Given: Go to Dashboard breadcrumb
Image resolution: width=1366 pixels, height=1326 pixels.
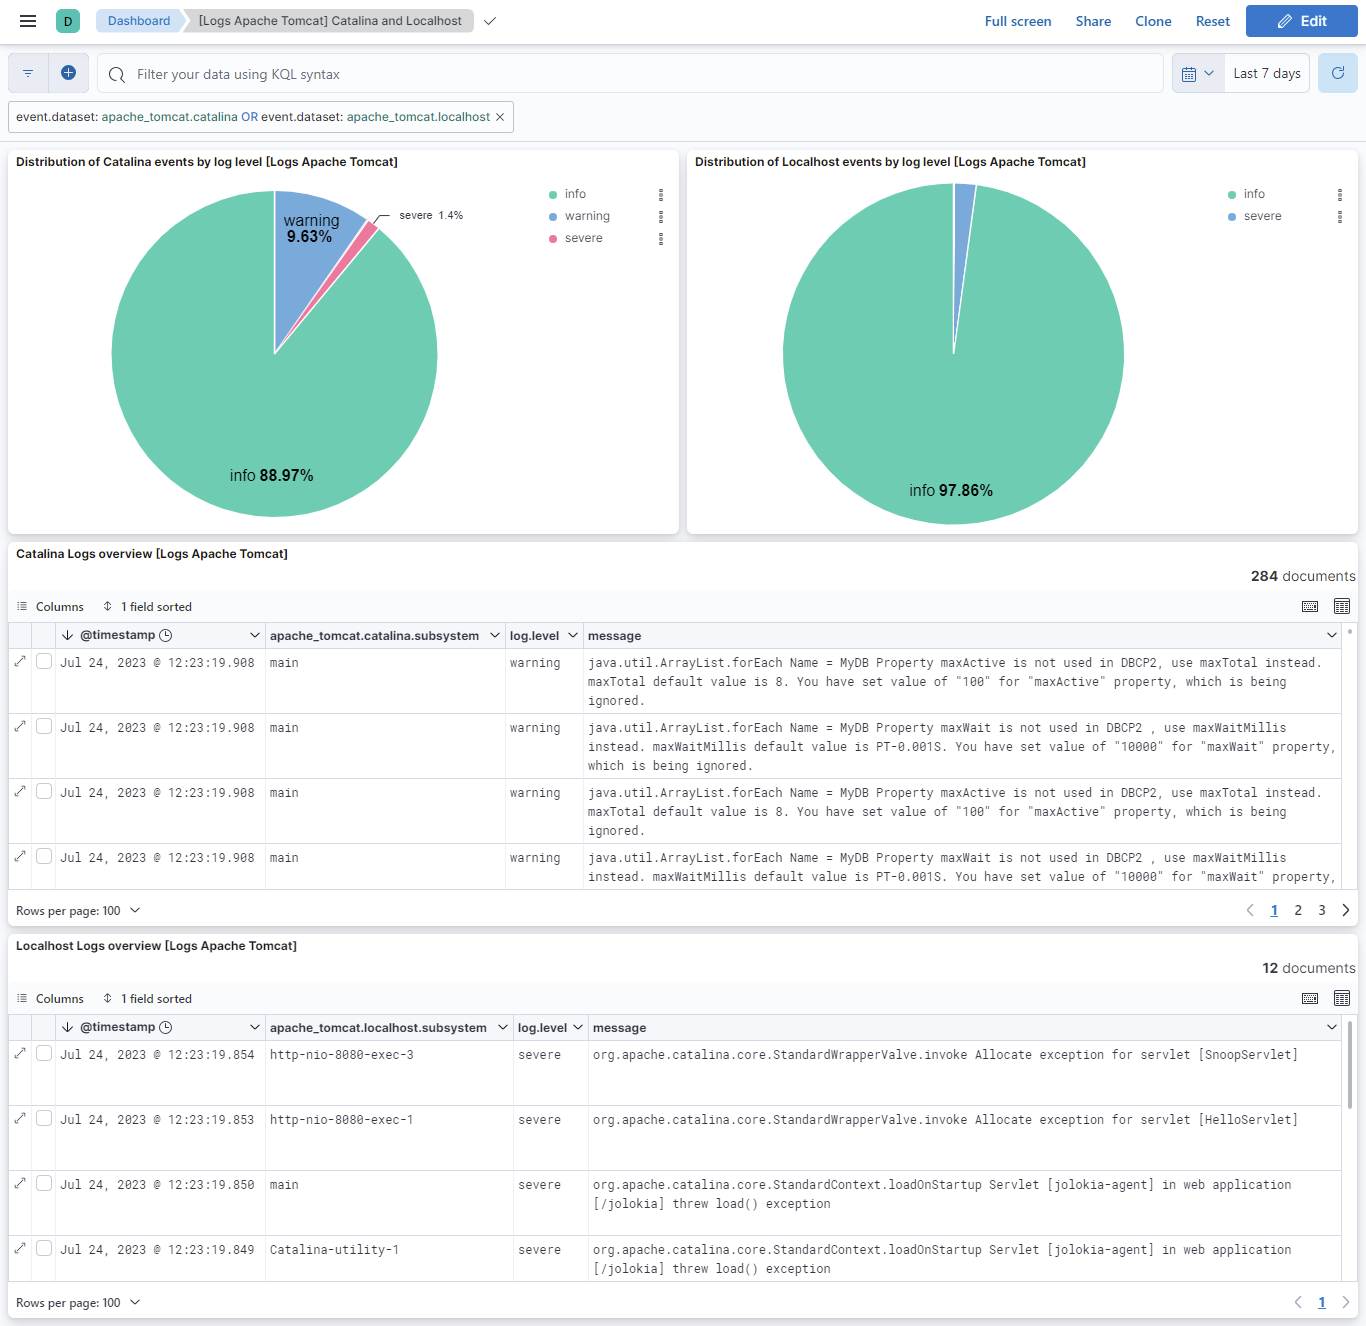Looking at the screenshot, I should [139, 21].
